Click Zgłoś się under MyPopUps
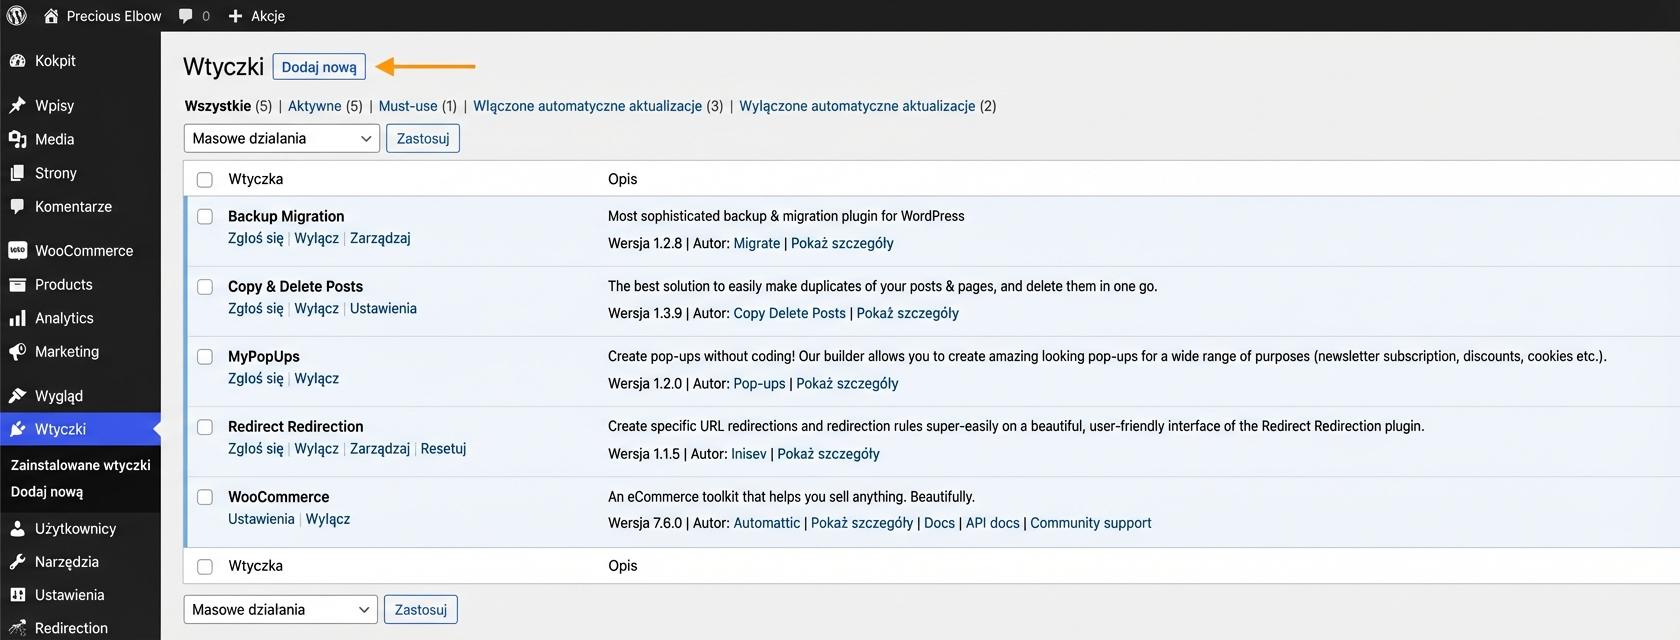1680x640 pixels. [x=255, y=378]
